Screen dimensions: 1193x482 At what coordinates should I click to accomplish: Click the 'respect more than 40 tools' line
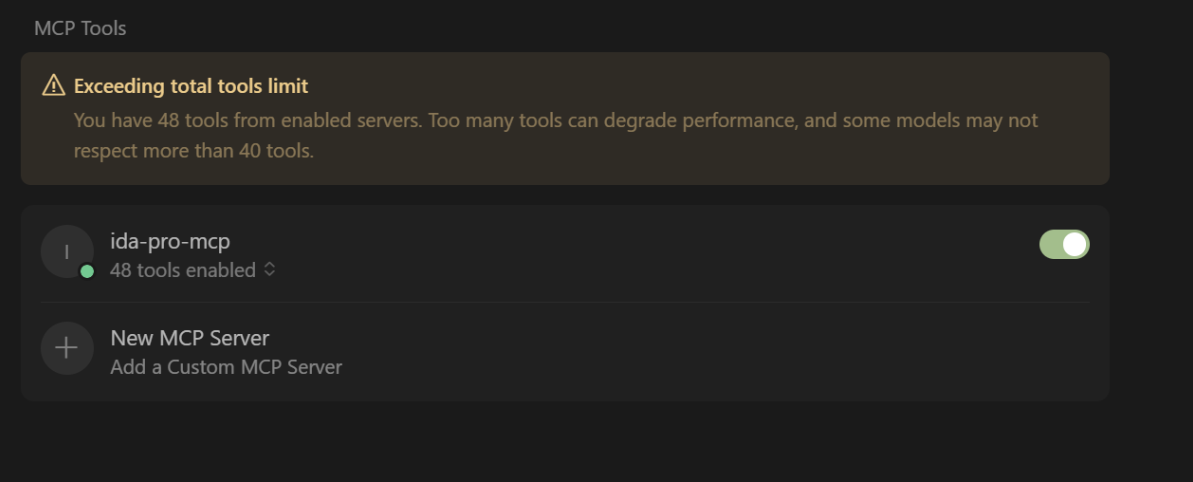(x=194, y=152)
